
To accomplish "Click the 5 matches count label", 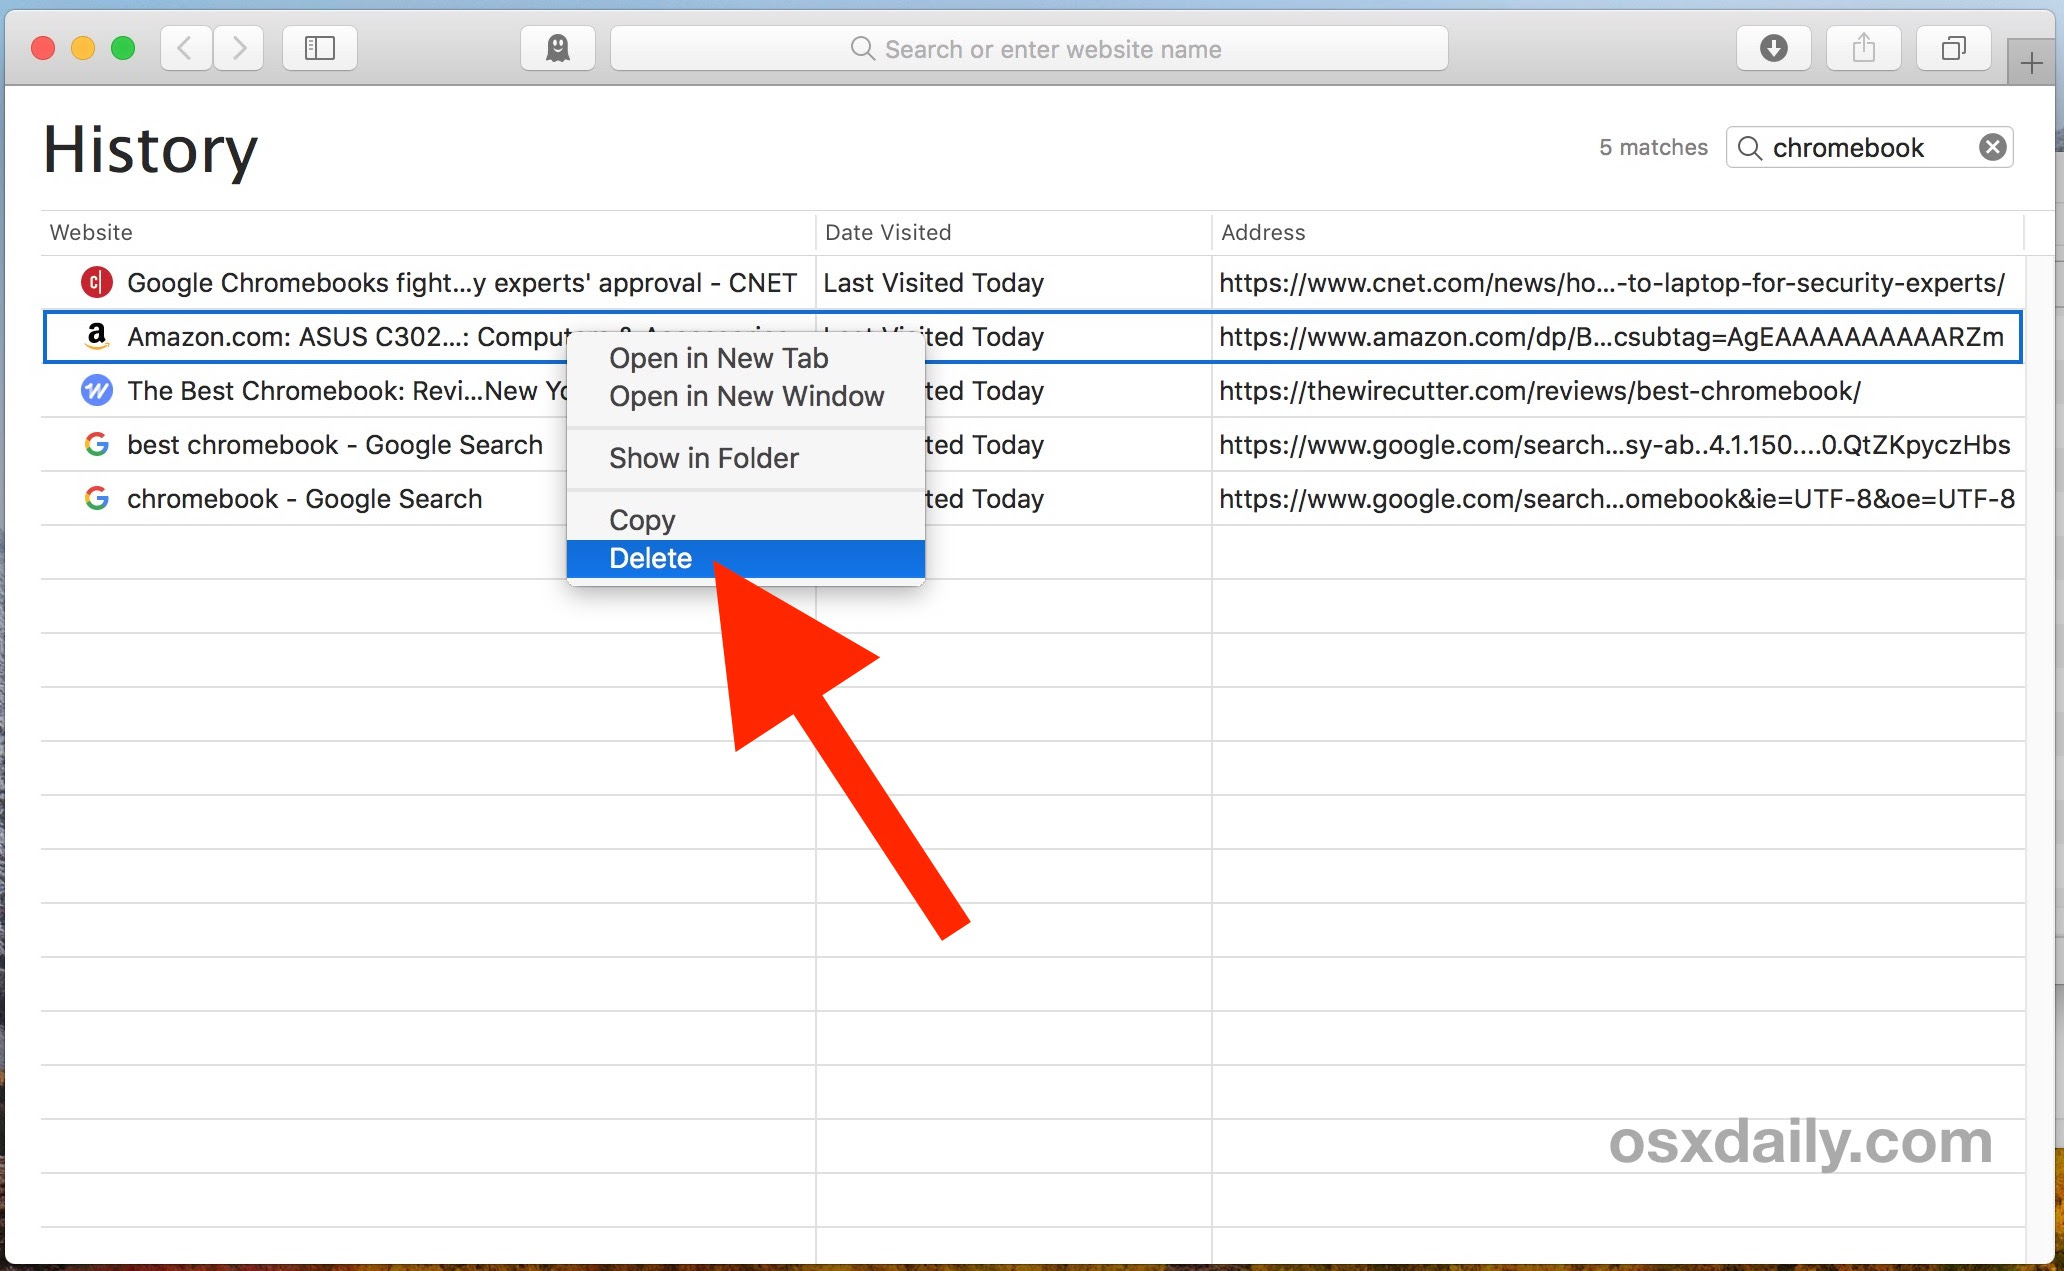I will pyautogui.click(x=1653, y=148).
